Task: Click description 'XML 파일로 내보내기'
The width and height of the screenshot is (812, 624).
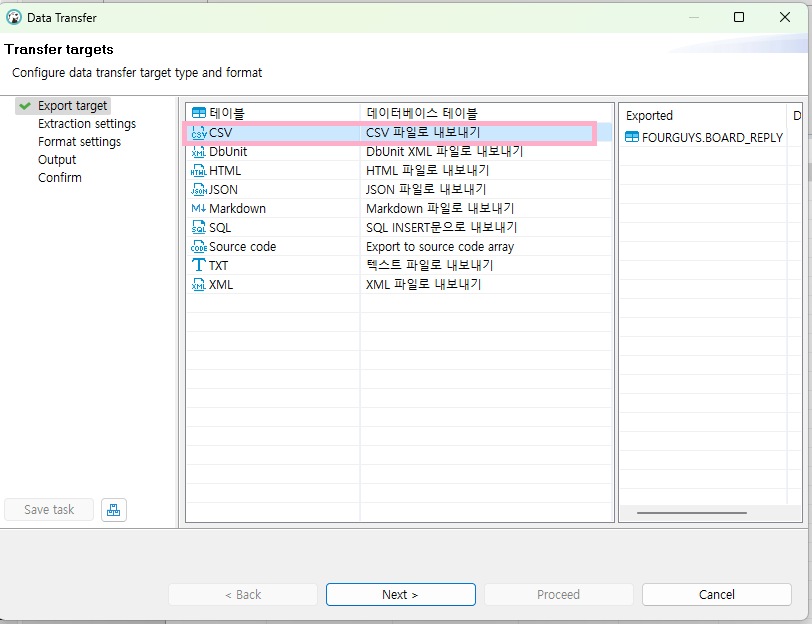Action: pyautogui.click(x=424, y=284)
